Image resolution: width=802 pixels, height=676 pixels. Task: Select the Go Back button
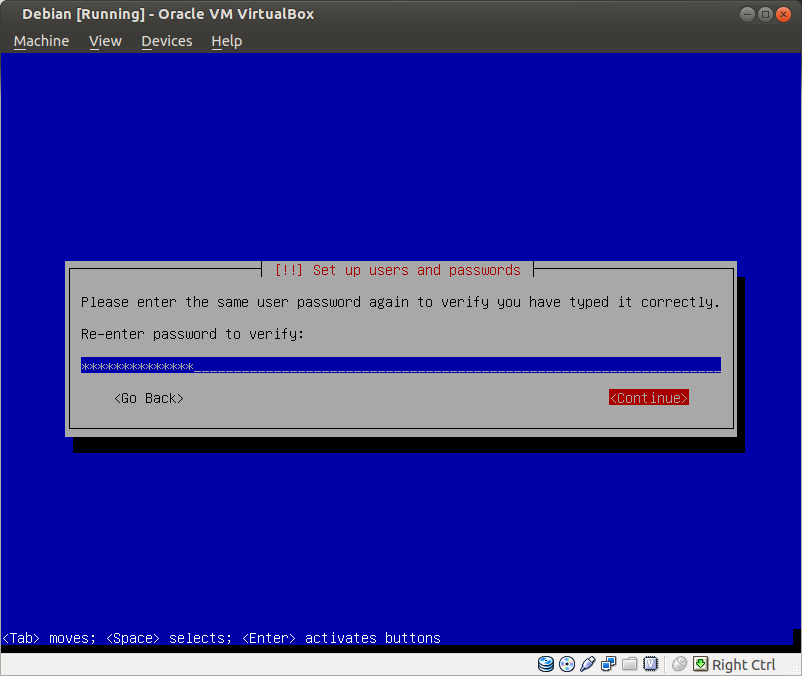point(149,398)
